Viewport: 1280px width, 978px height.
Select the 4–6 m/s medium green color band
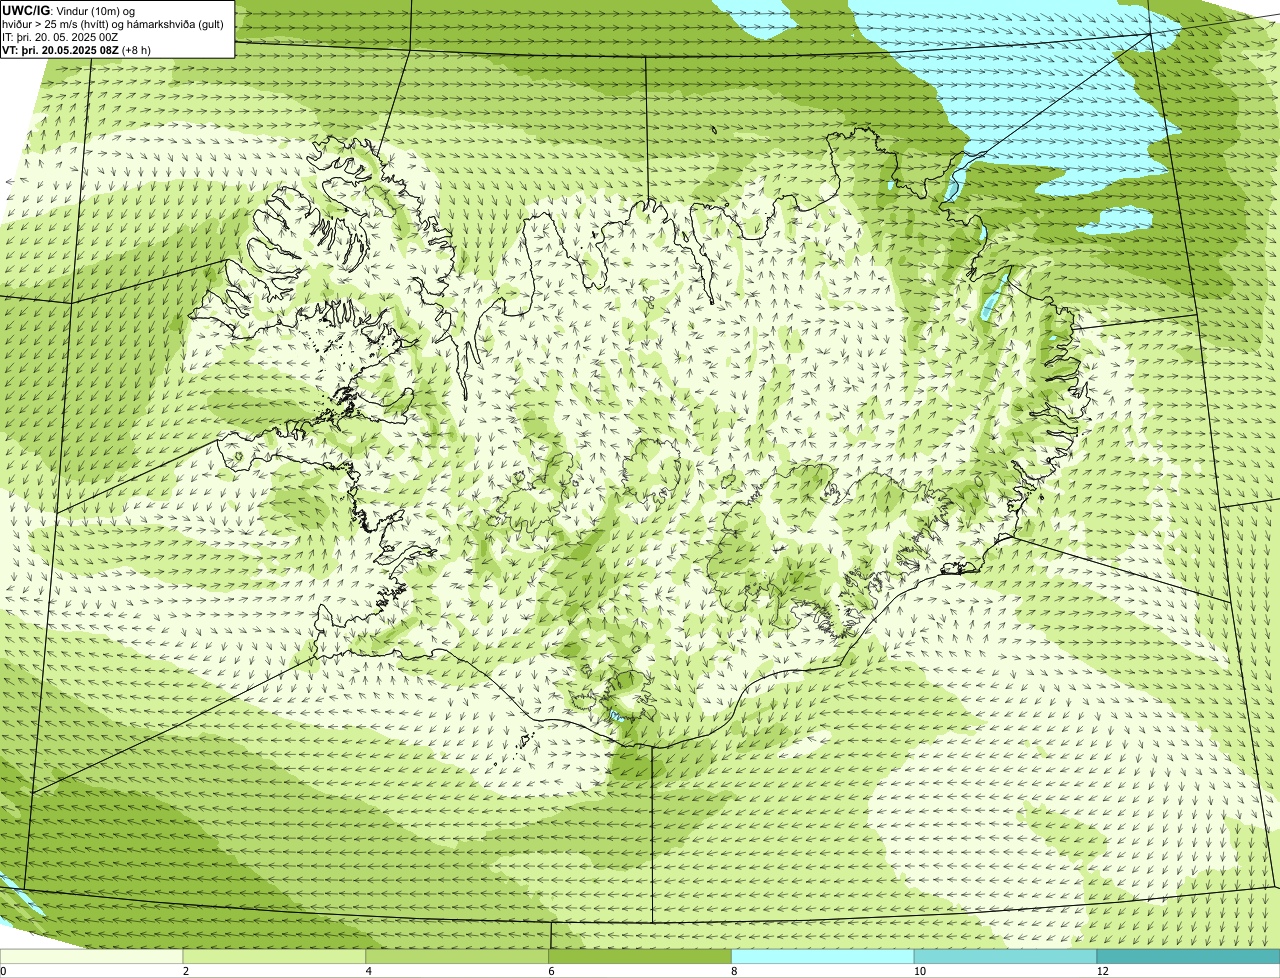tap(458, 956)
